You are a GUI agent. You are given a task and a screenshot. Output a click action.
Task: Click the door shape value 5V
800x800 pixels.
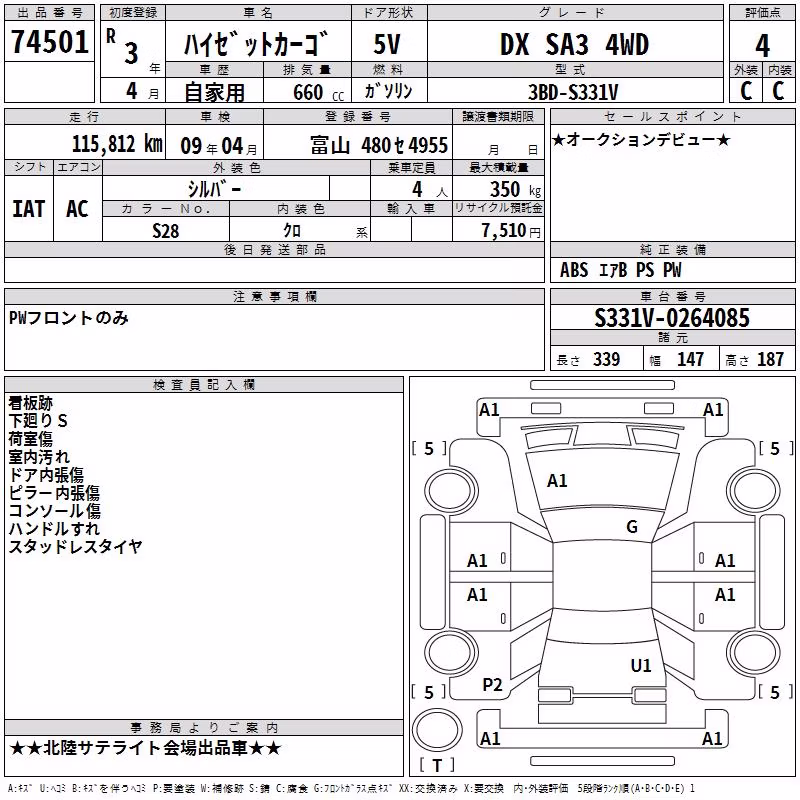387,44
